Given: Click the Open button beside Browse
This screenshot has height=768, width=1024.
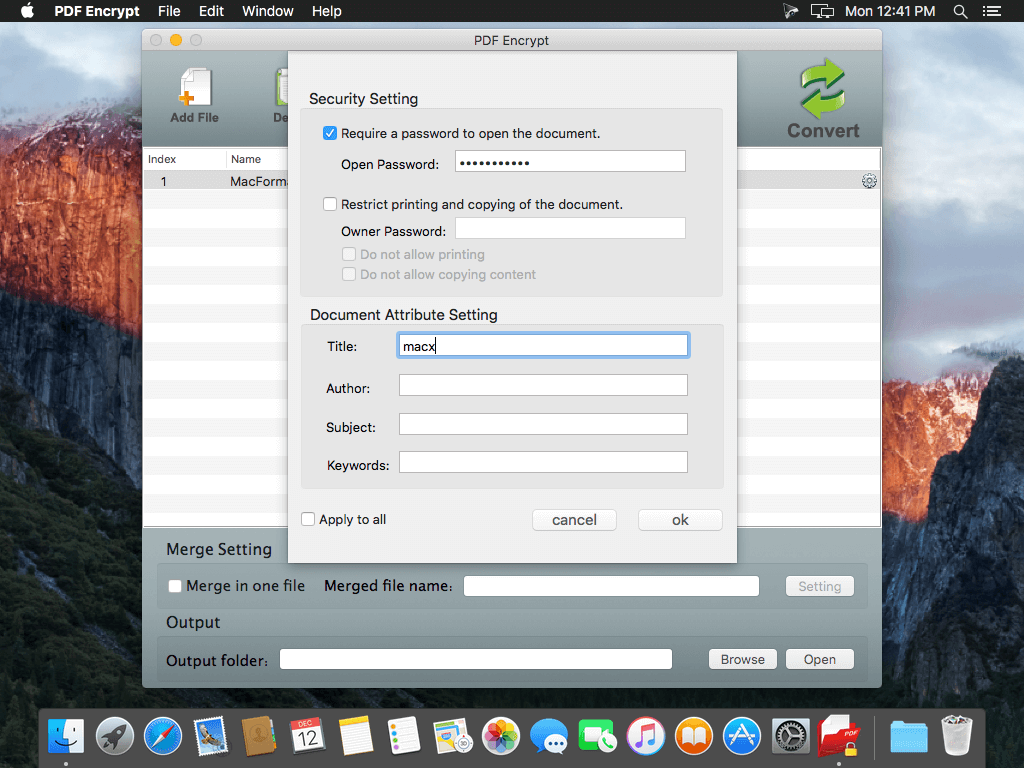Looking at the screenshot, I should pyautogui.click(x=820, y=659).
